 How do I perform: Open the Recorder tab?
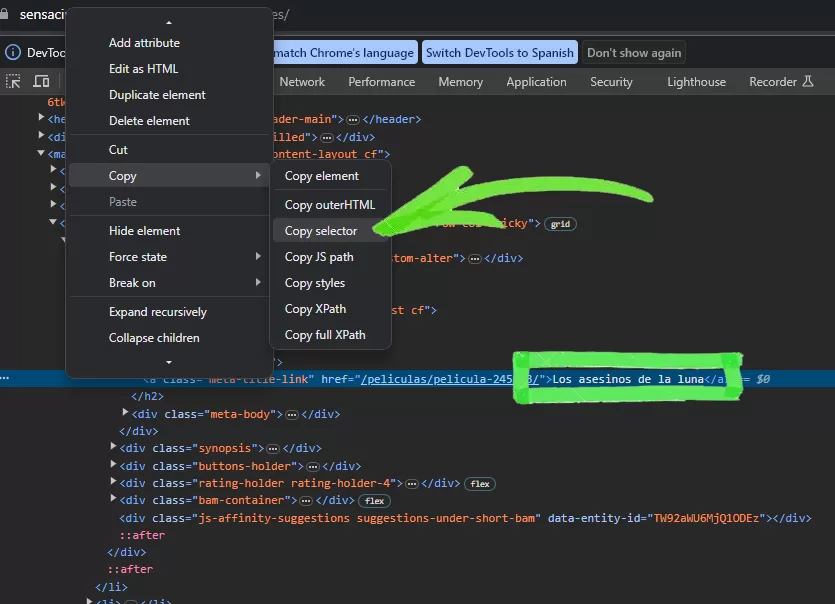click(773, 81)
